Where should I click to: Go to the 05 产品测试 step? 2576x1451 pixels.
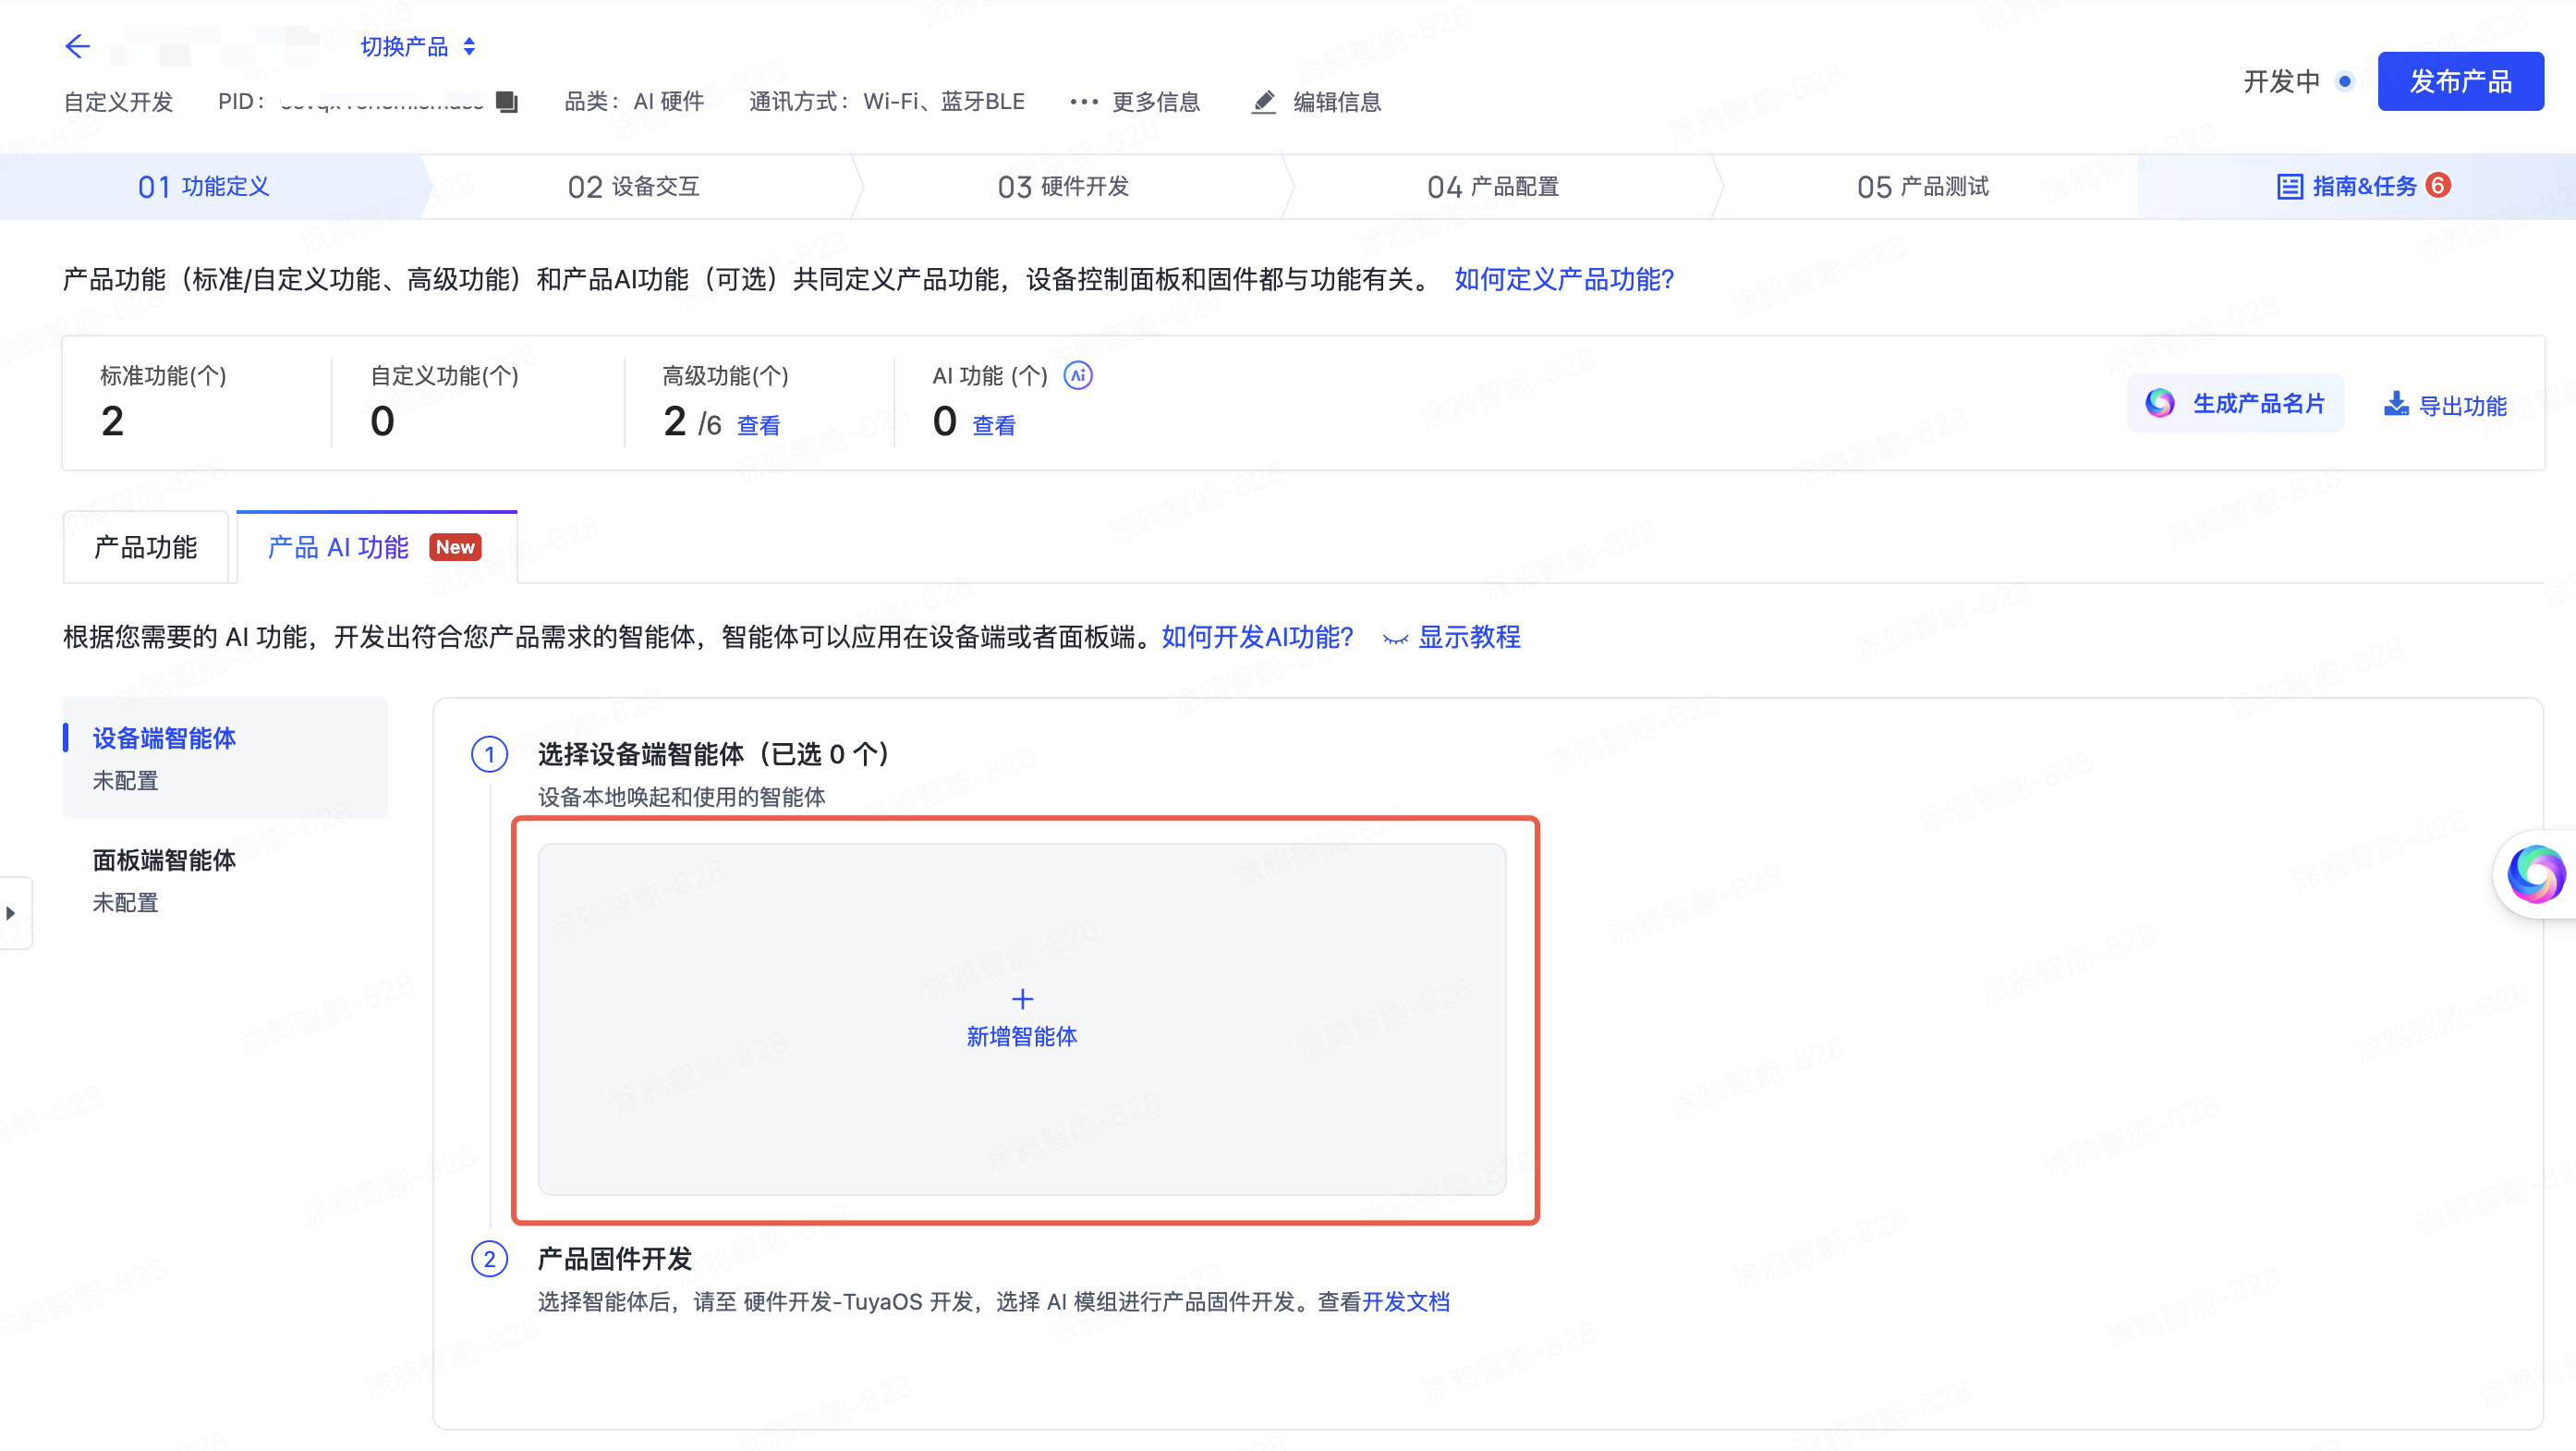[x=1923, y=187]
